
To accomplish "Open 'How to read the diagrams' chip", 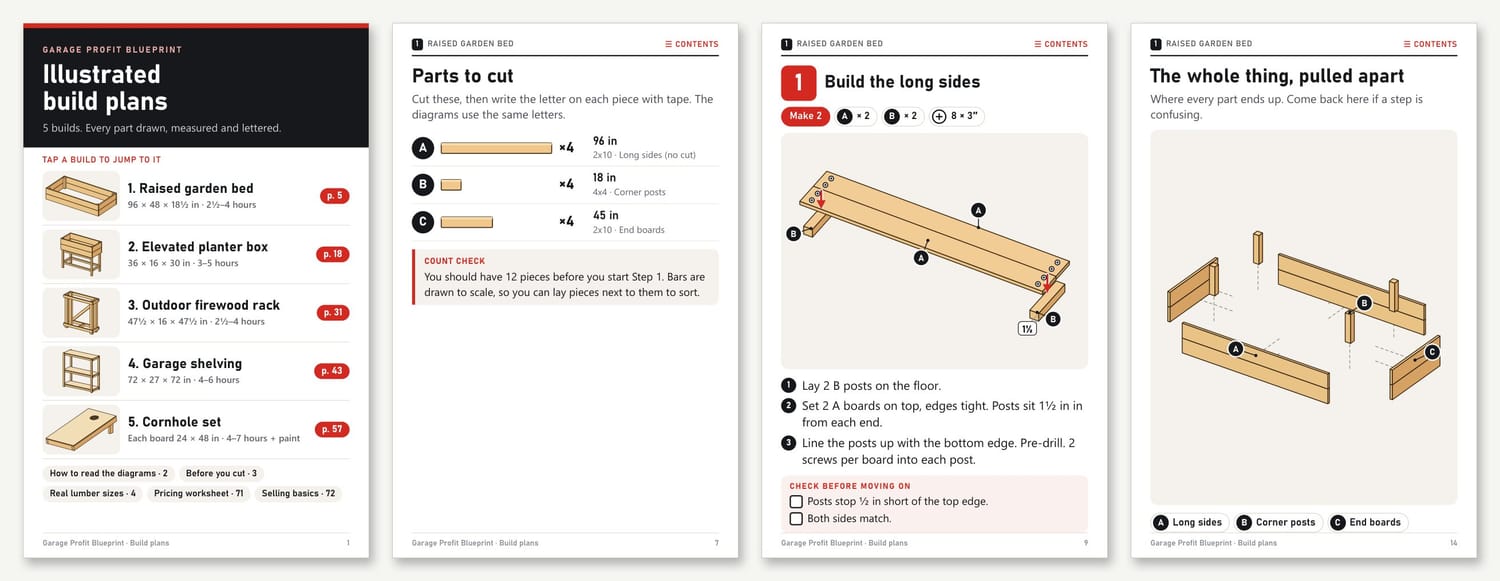I will point(109,473).
